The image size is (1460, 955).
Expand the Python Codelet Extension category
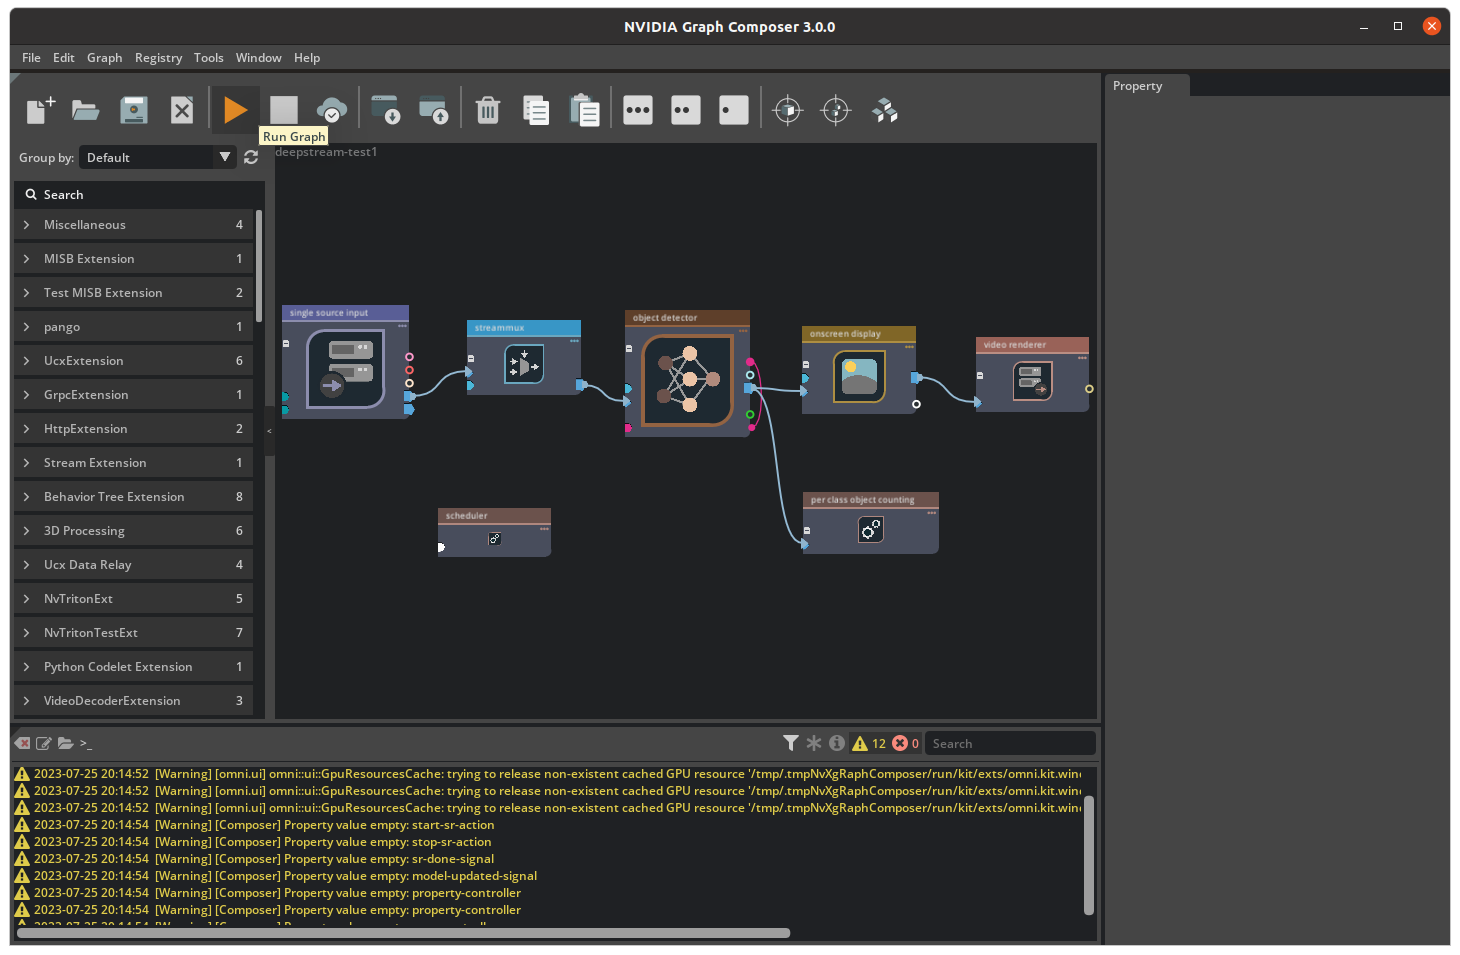133,667
